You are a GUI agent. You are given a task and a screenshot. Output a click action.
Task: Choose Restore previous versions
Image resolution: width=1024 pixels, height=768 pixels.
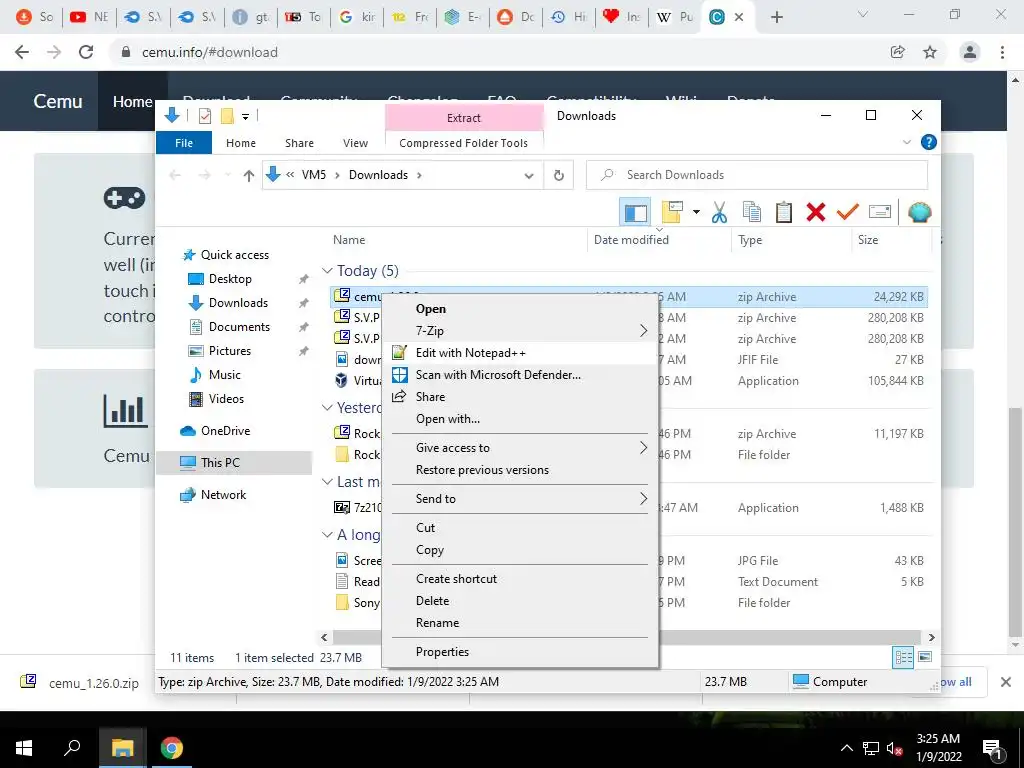click(520, 470)
